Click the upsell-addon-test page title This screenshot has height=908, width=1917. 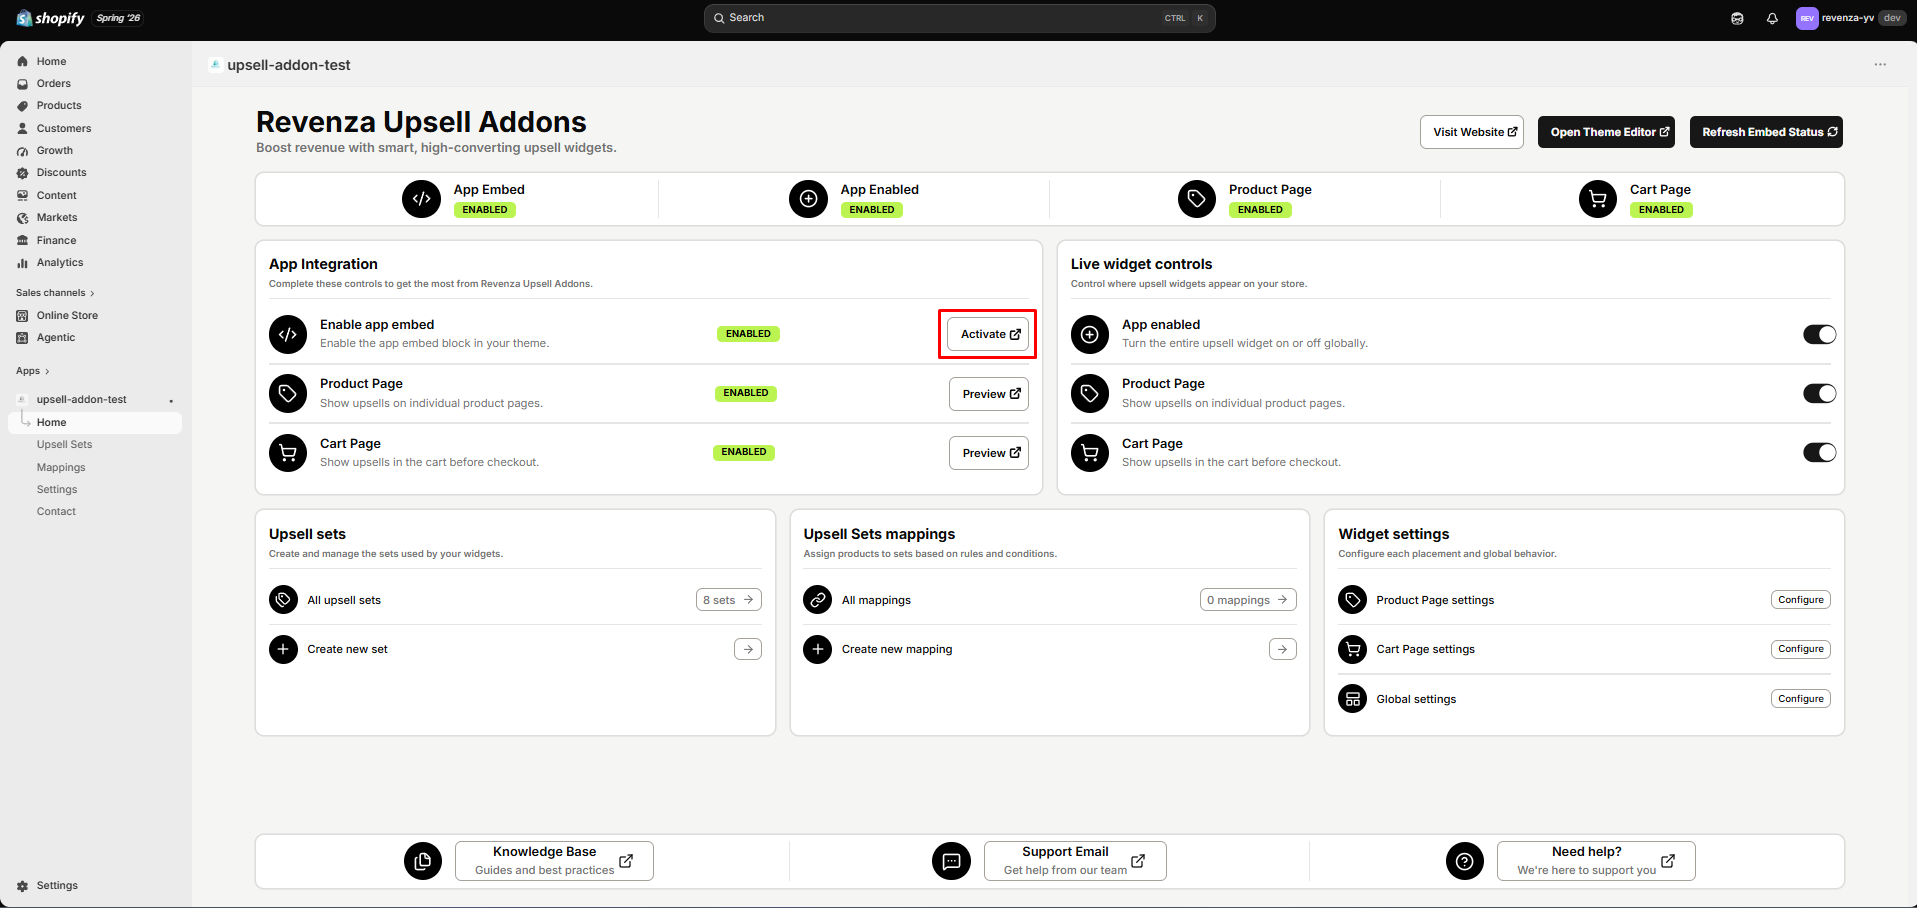click(x=289, y=65)
